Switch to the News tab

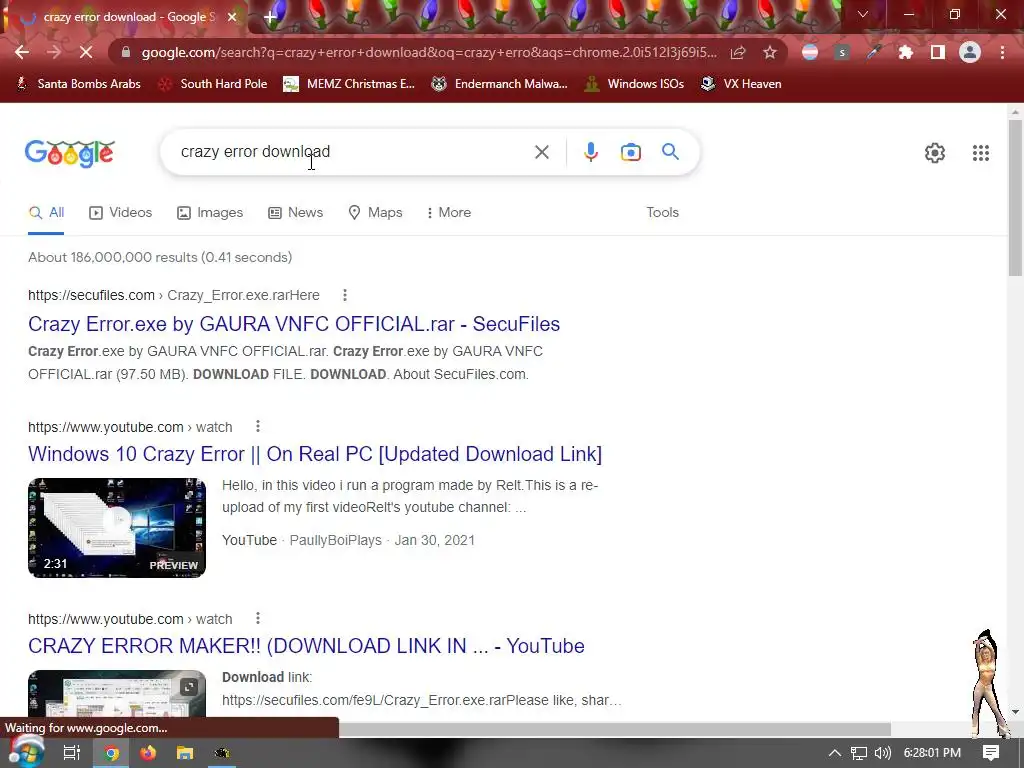click(296, 212)
